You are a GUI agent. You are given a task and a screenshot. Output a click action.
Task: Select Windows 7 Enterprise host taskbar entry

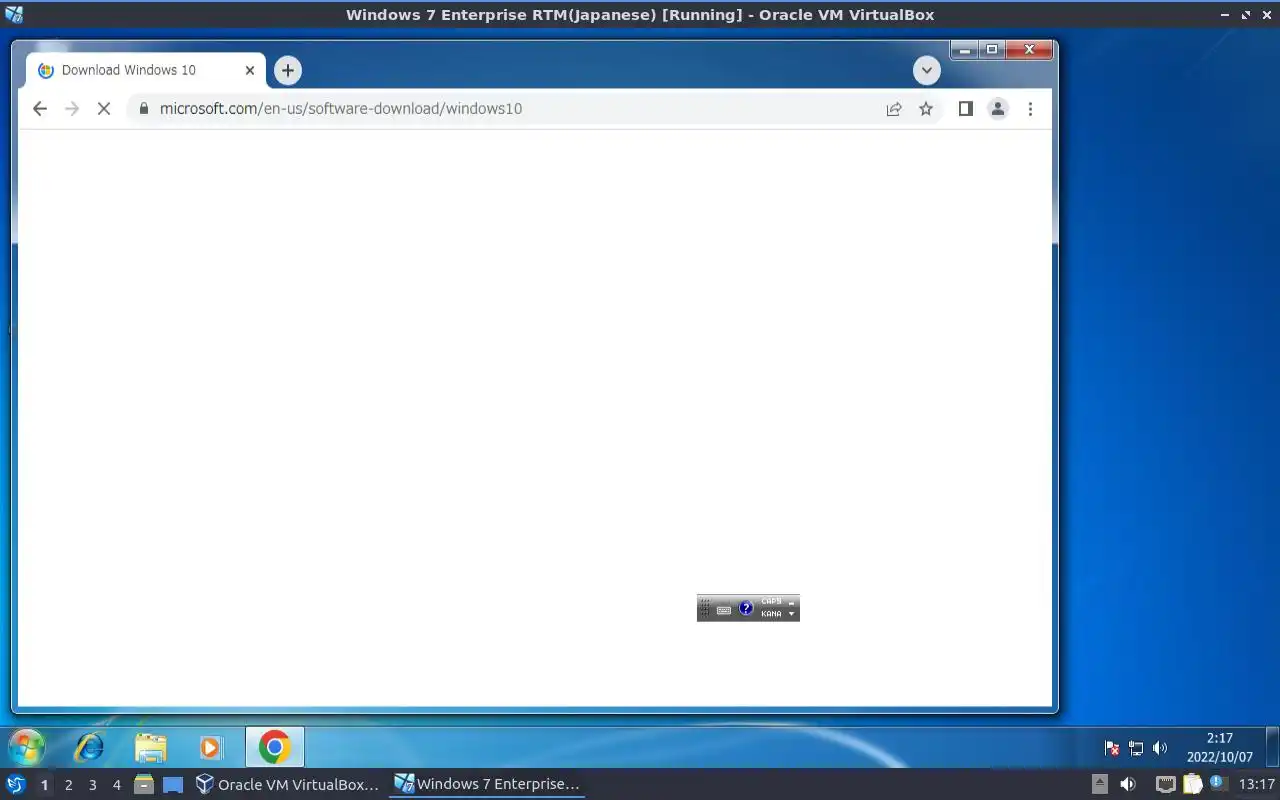(487, 784)
